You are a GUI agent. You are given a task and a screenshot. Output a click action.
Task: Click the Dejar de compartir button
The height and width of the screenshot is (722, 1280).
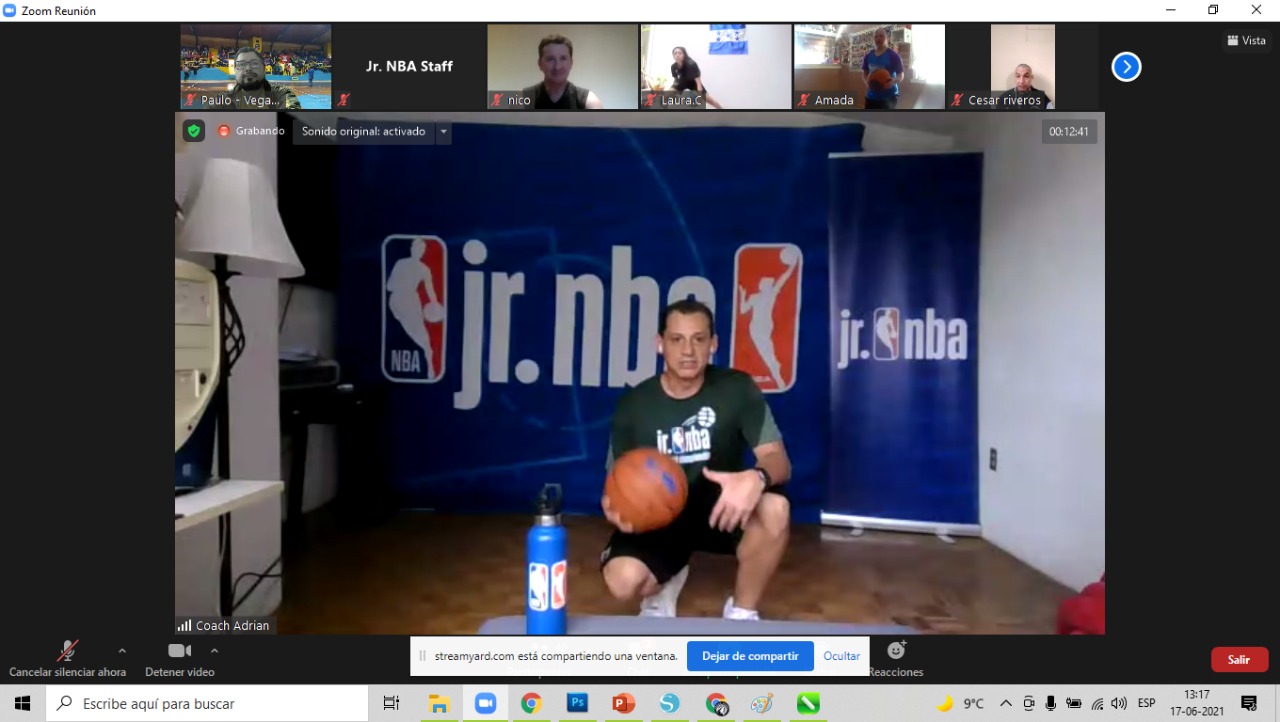click(x=750, y=656)
